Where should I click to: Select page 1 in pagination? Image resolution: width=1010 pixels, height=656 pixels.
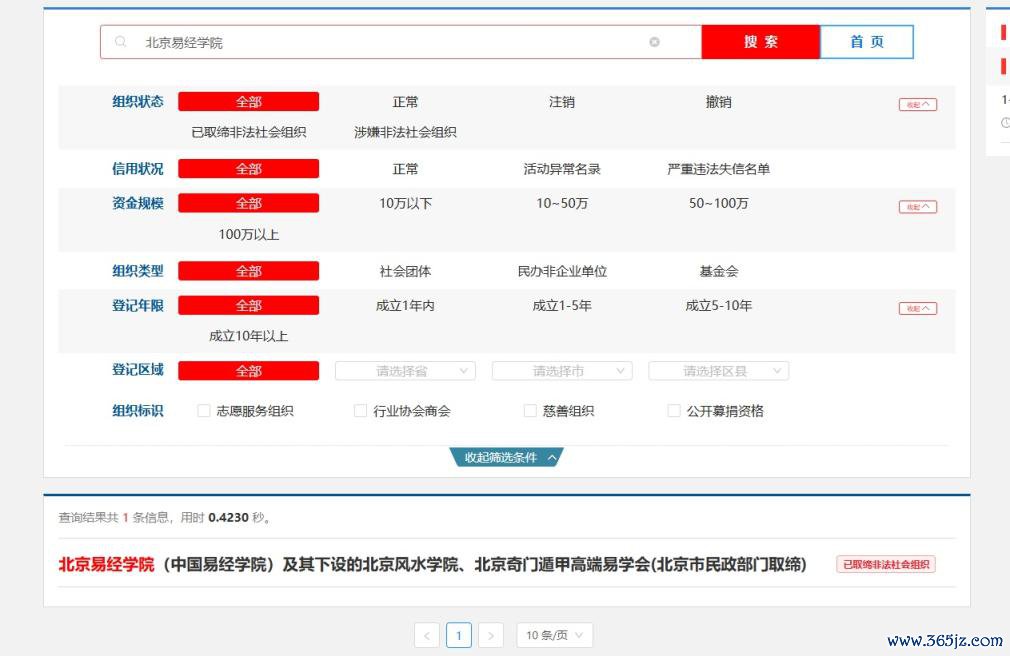coord(459,635)
